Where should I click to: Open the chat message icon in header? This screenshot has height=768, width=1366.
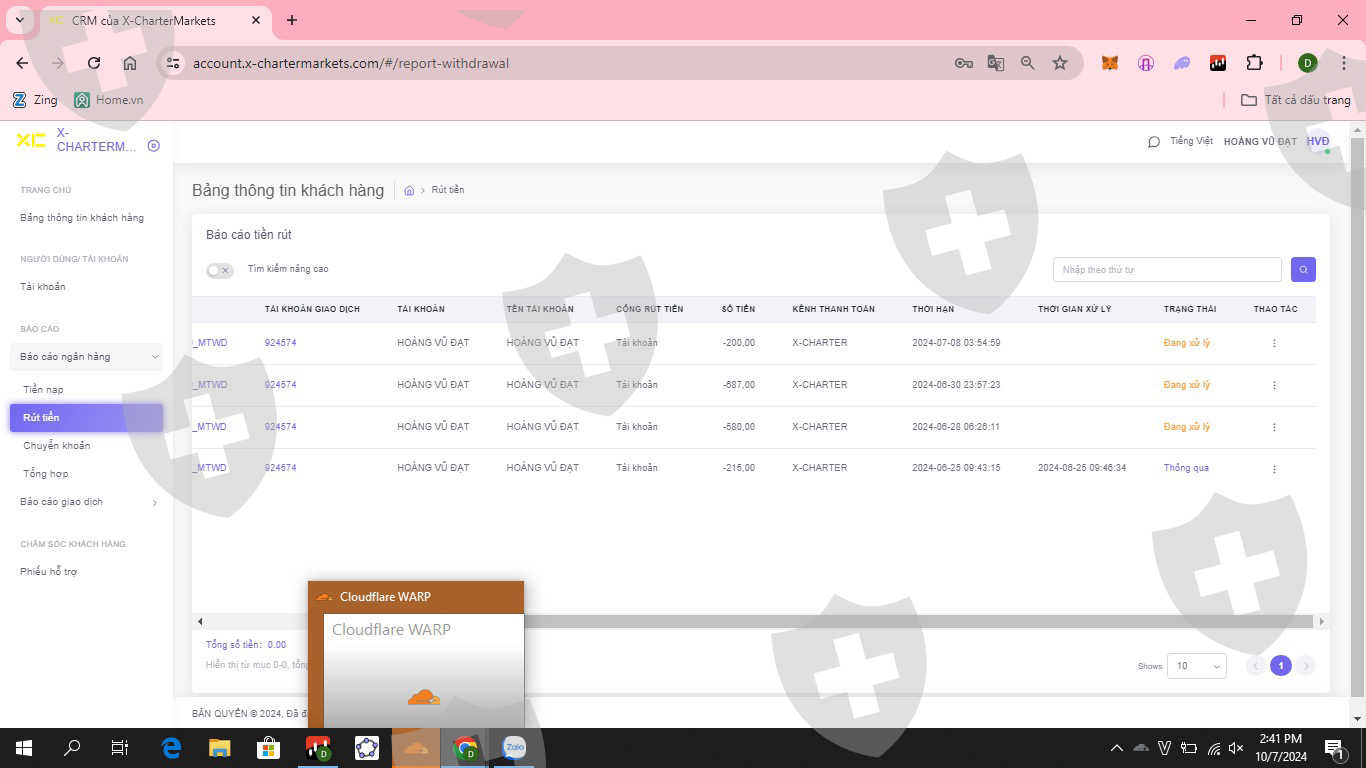(1154, 142)
